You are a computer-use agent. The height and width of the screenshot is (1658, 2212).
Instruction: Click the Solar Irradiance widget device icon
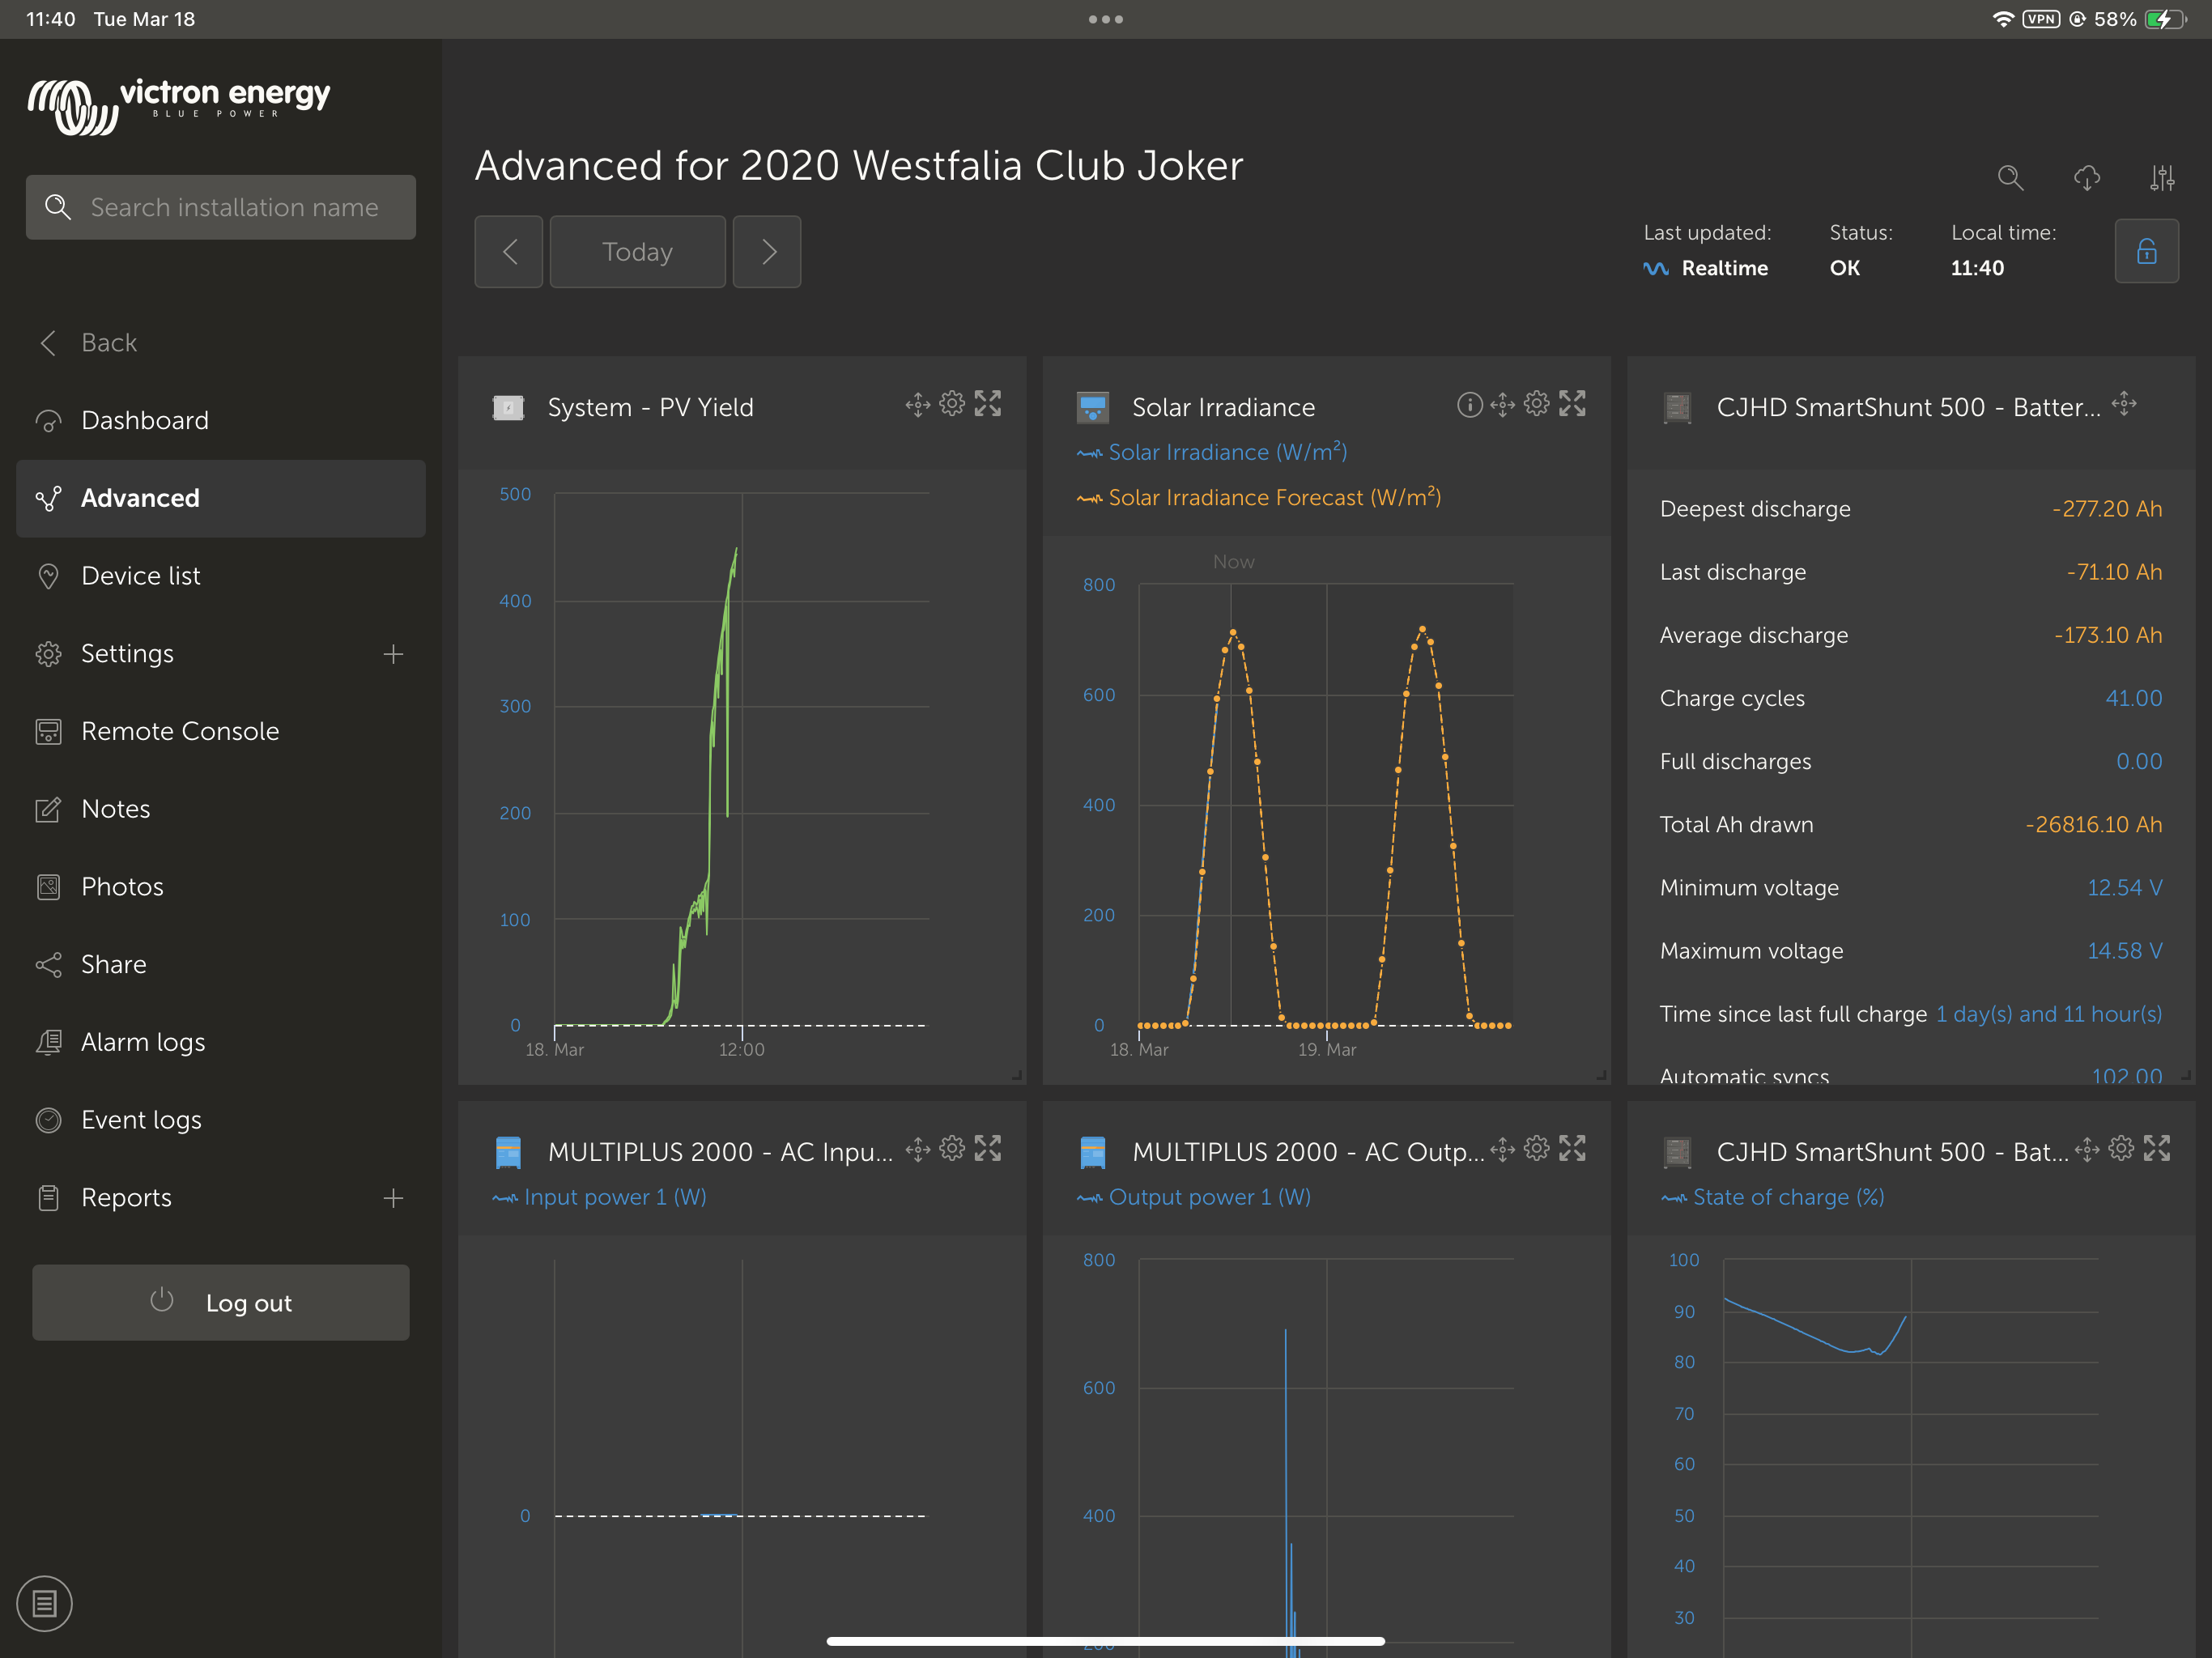[1093, 408]
